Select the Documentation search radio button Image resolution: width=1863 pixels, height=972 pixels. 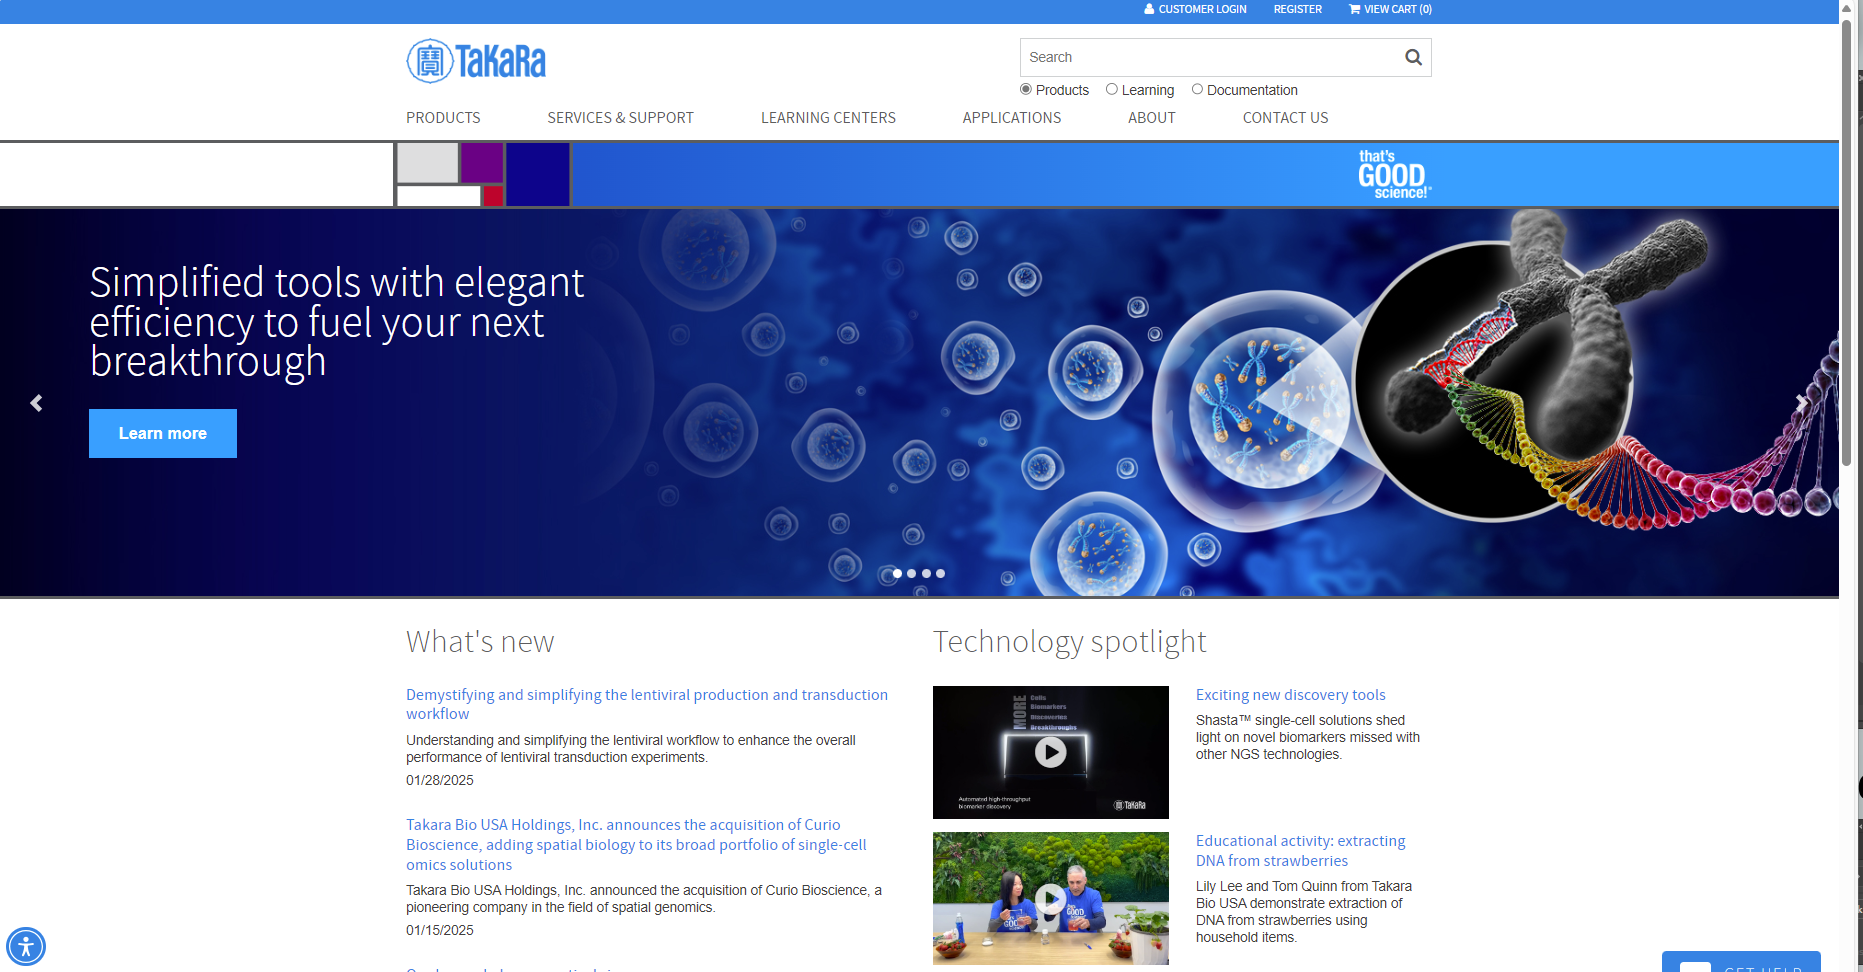(1197, 89)
